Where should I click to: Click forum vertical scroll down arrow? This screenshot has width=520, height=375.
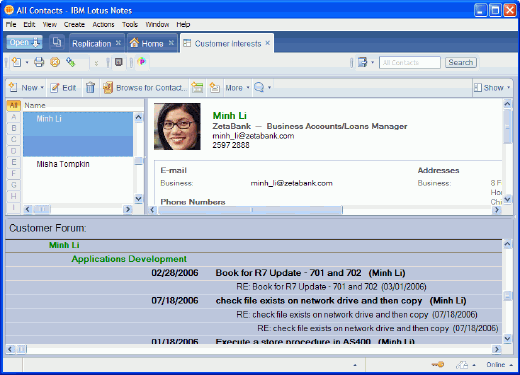[507, 339]
